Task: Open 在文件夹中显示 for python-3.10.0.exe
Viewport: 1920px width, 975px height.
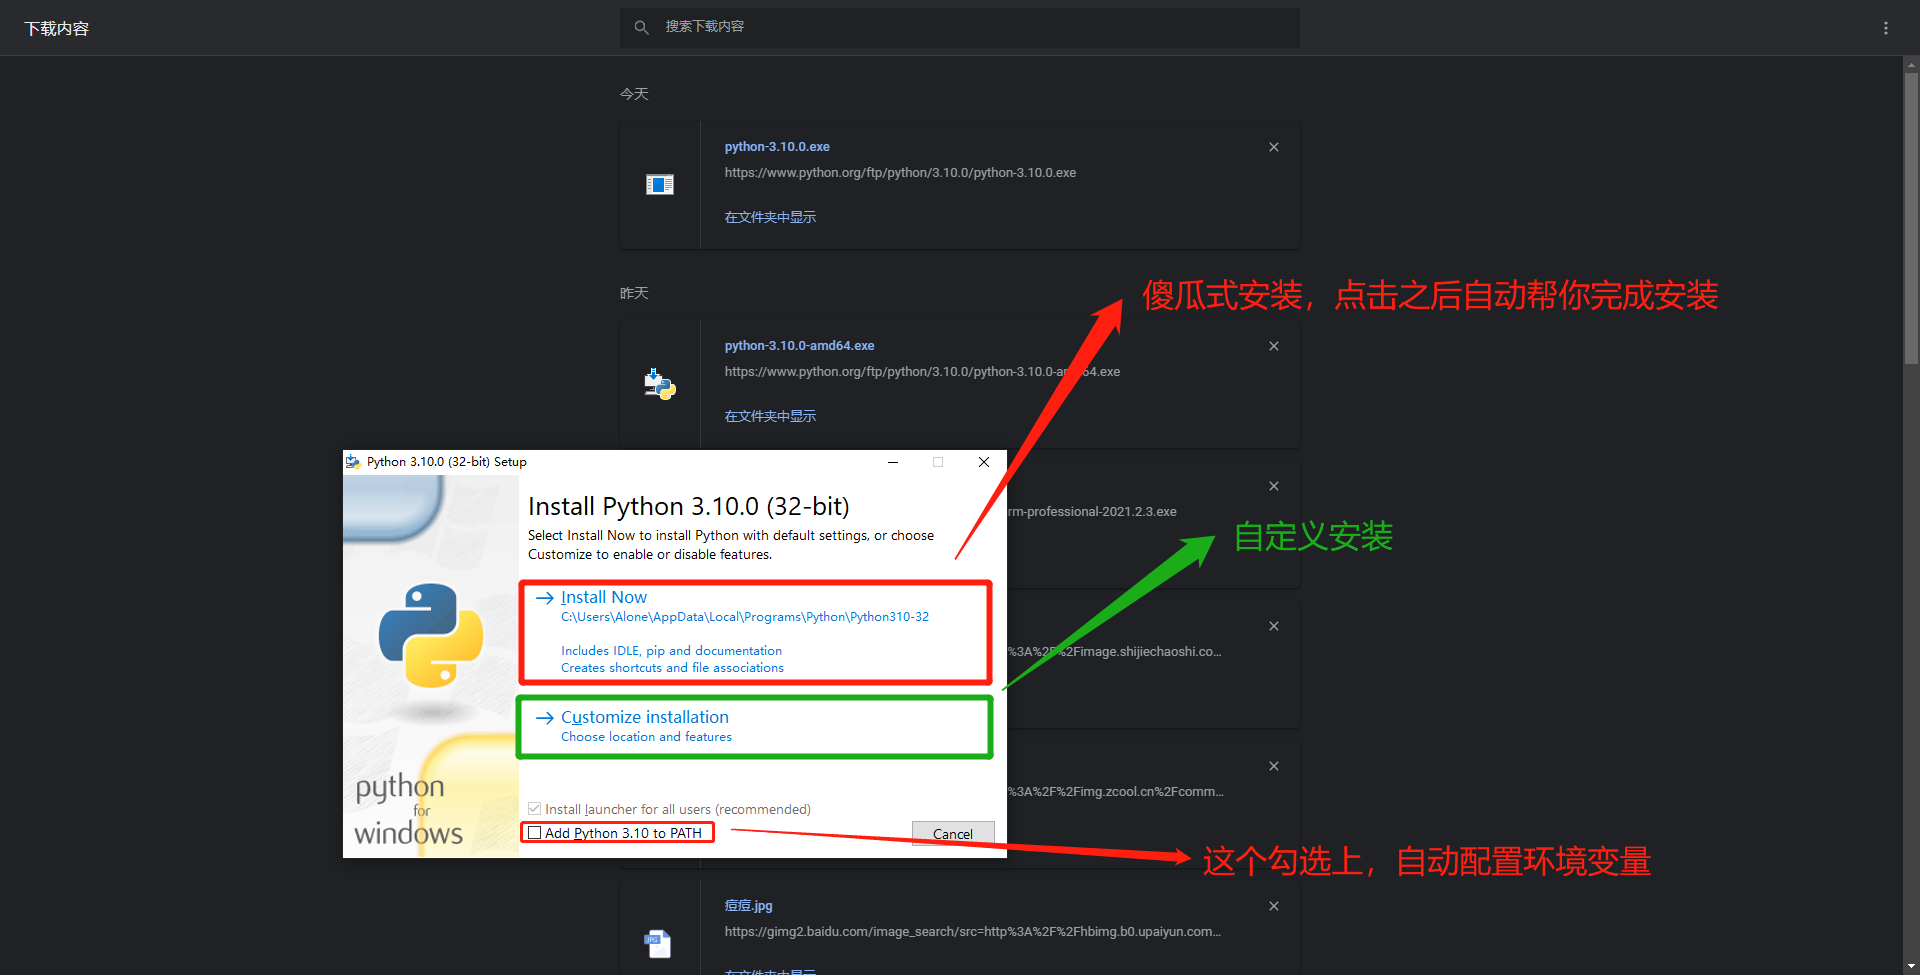Action: click(770, 216)
